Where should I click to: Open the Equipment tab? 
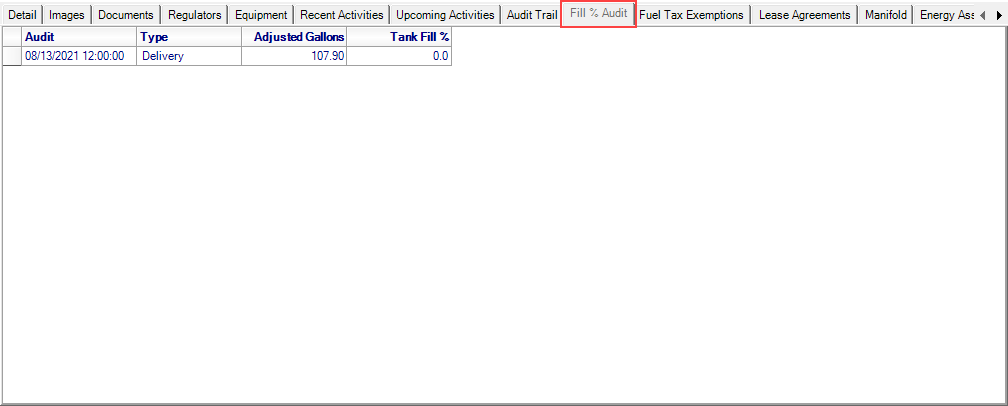tap(261, 15)
